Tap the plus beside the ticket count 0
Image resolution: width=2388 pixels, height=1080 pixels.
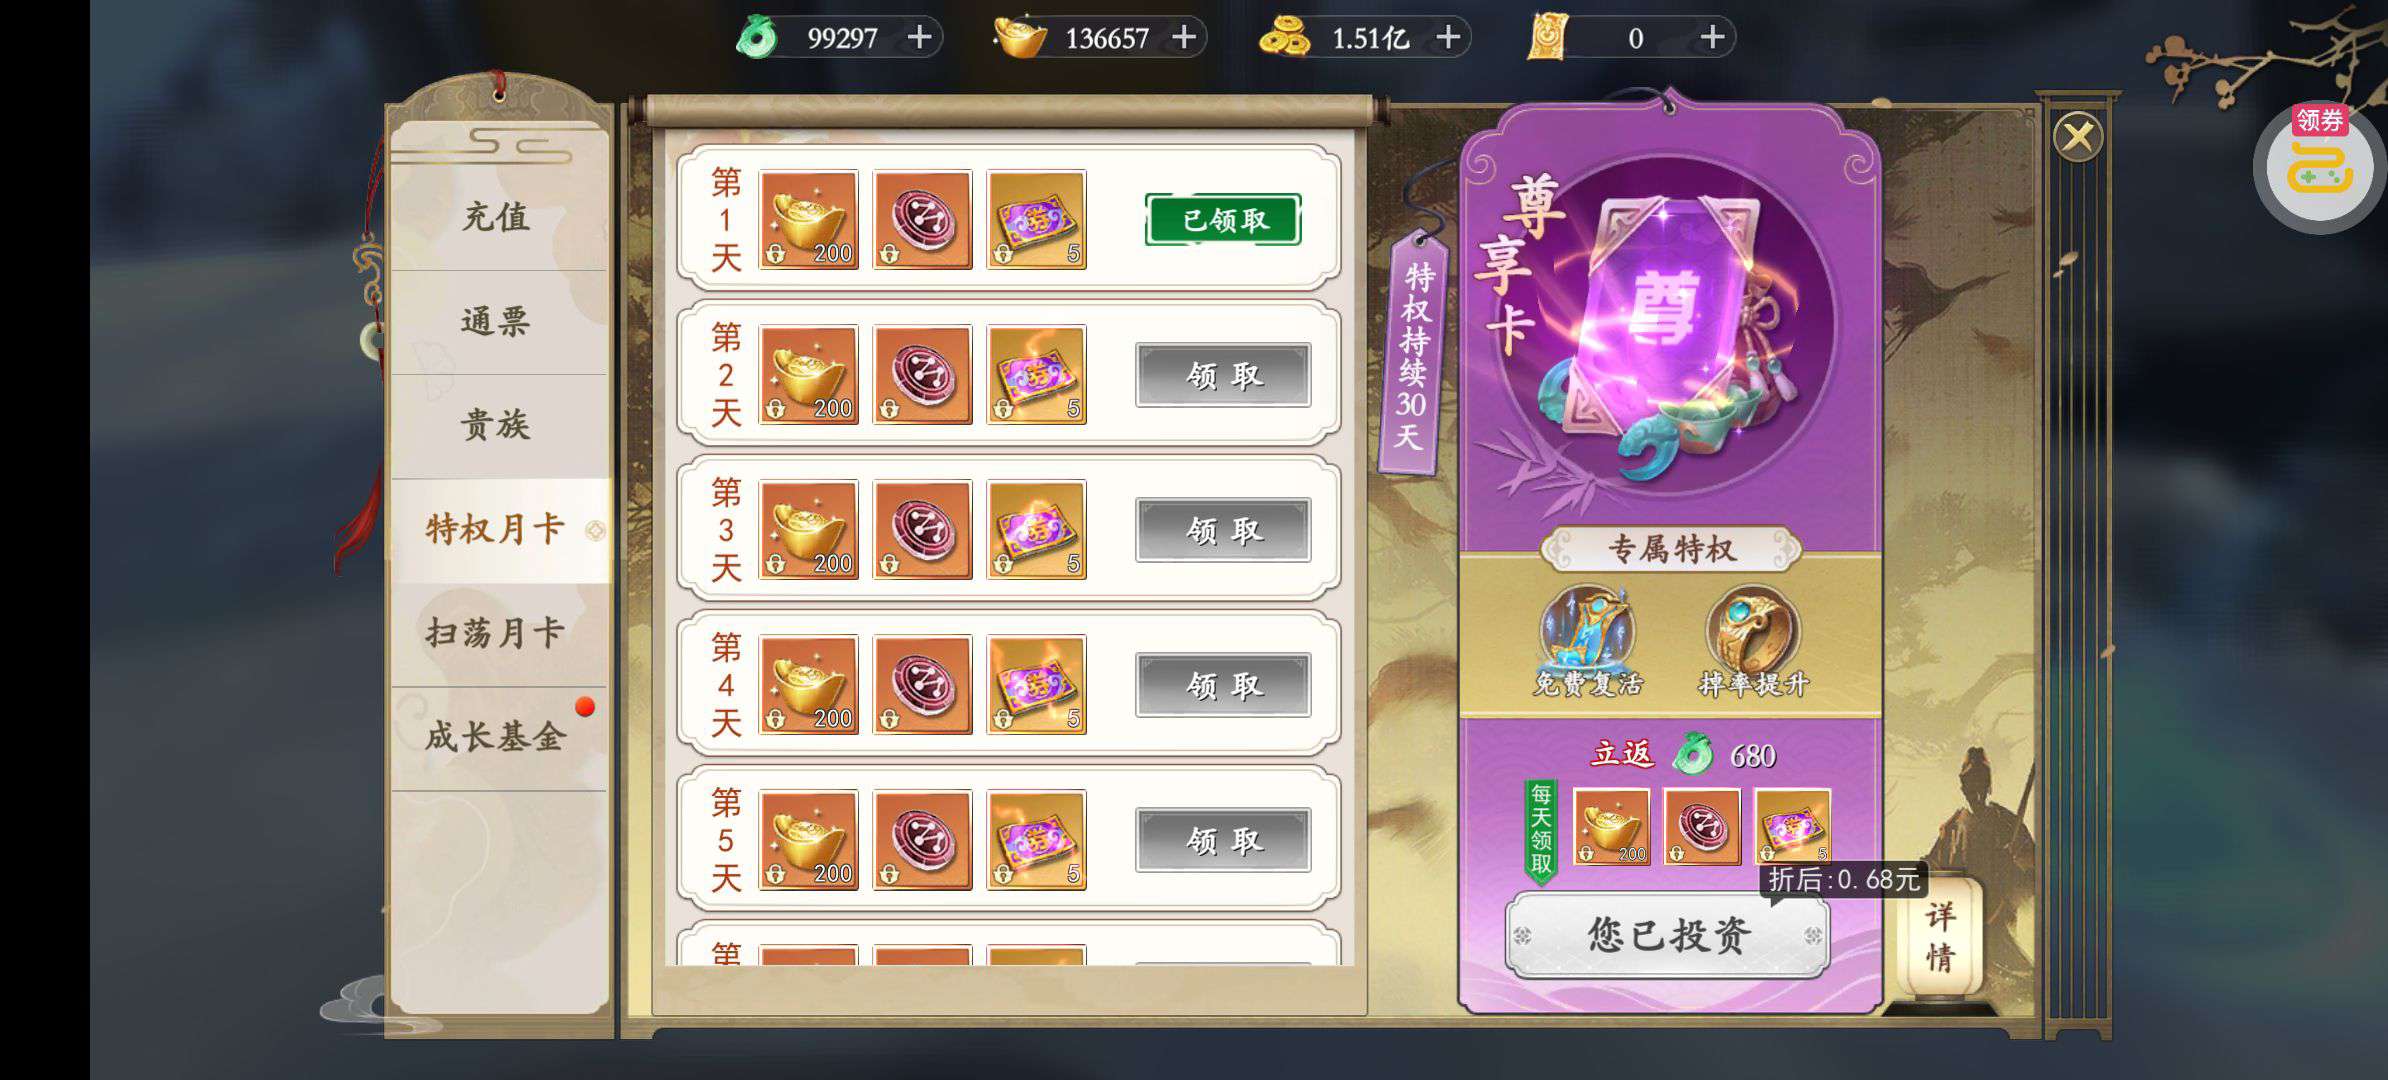click(1712, 38)
